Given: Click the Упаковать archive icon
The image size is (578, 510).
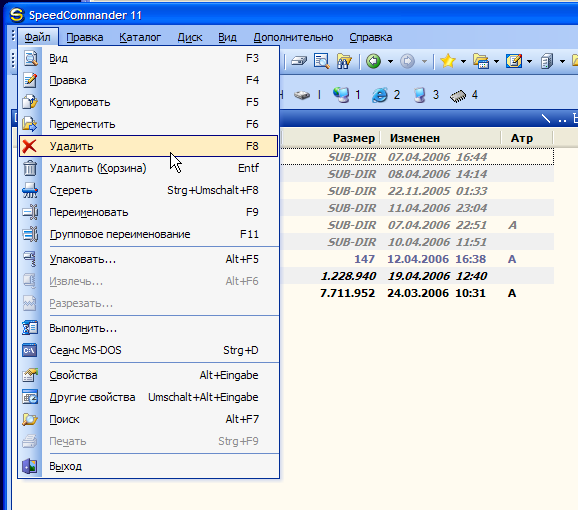Looking at the screenshot, I should pyautogui.click(x=30, y=259).
